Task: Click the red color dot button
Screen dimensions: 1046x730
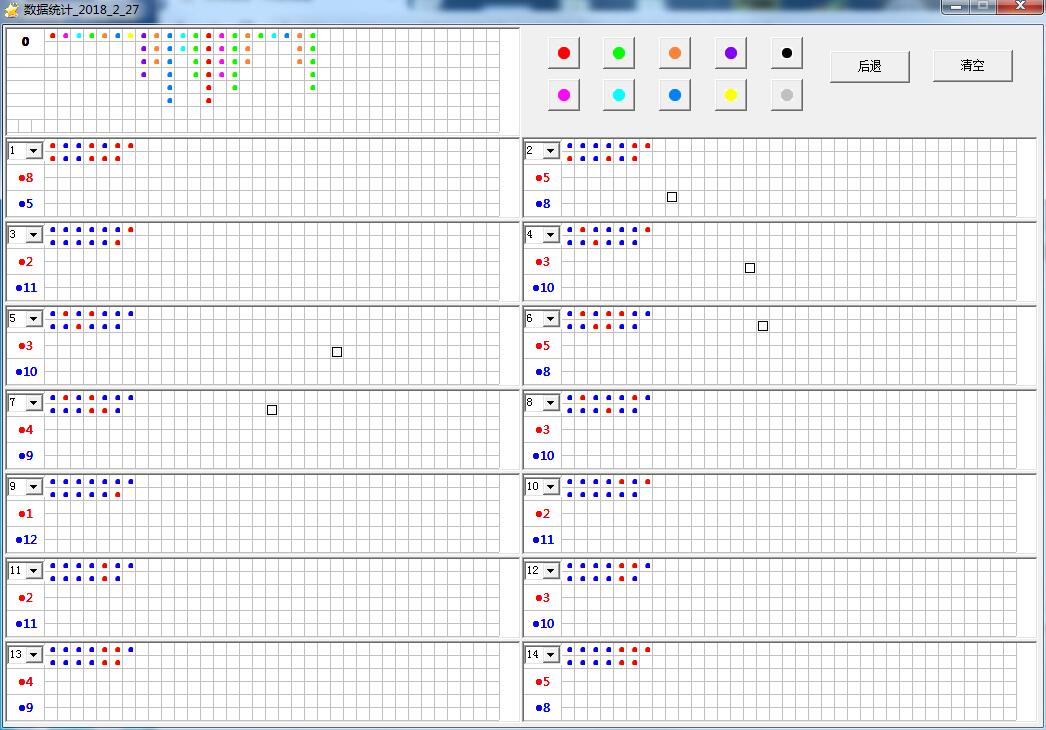Action: [x=564, y=53]
